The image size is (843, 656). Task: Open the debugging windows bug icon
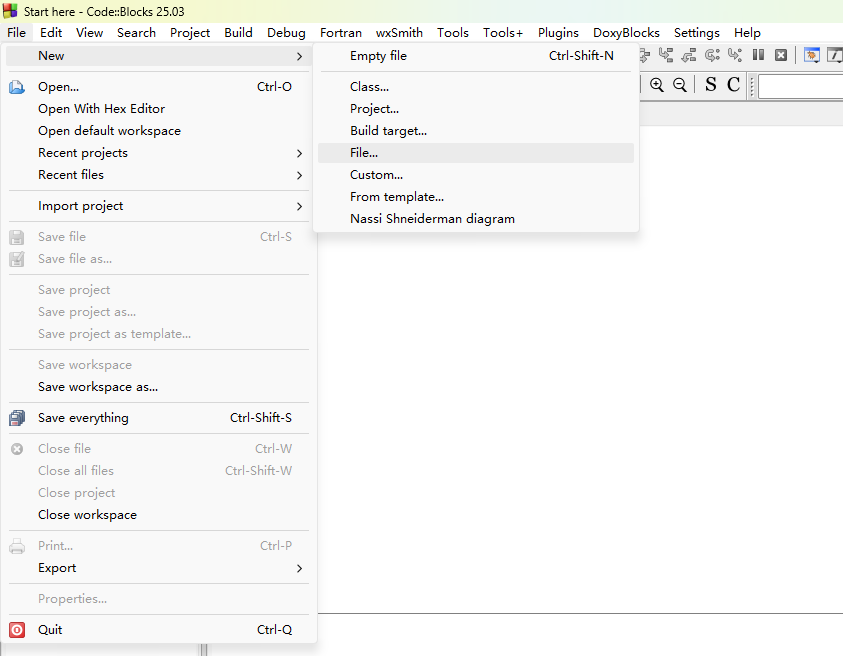click(x=812, y=56)
